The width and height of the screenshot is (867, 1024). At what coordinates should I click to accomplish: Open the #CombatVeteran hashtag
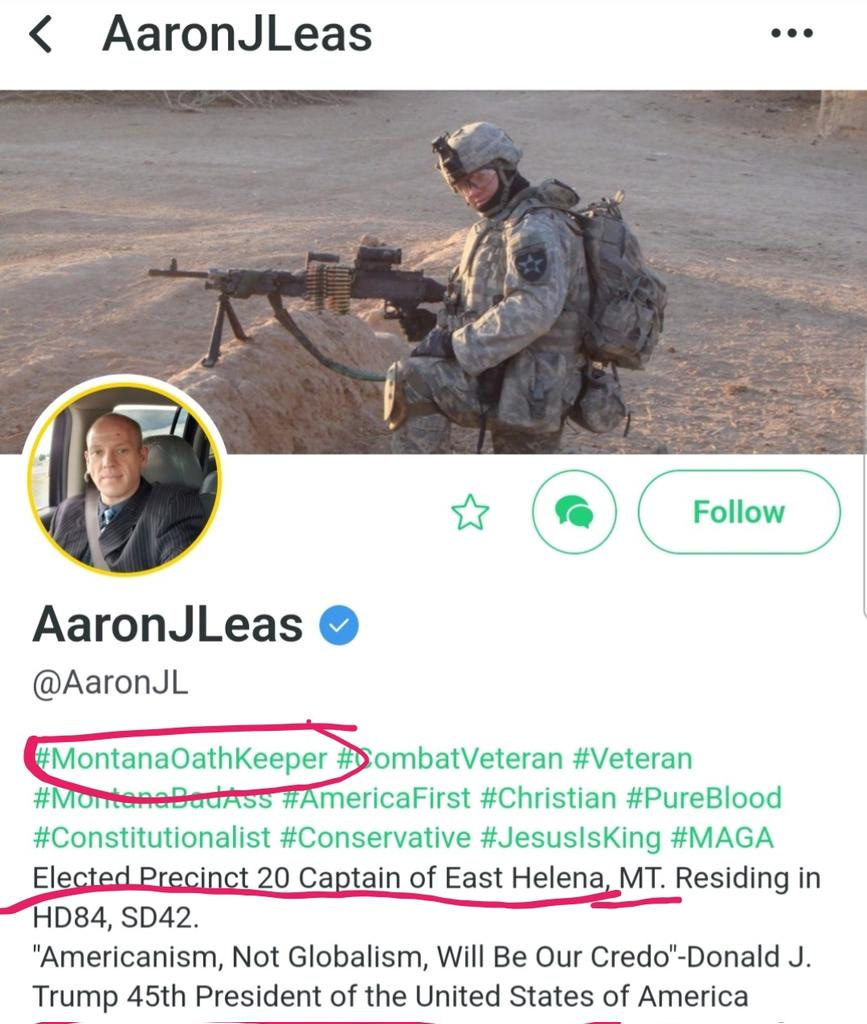pyautogui.click(x=450, y=759)
